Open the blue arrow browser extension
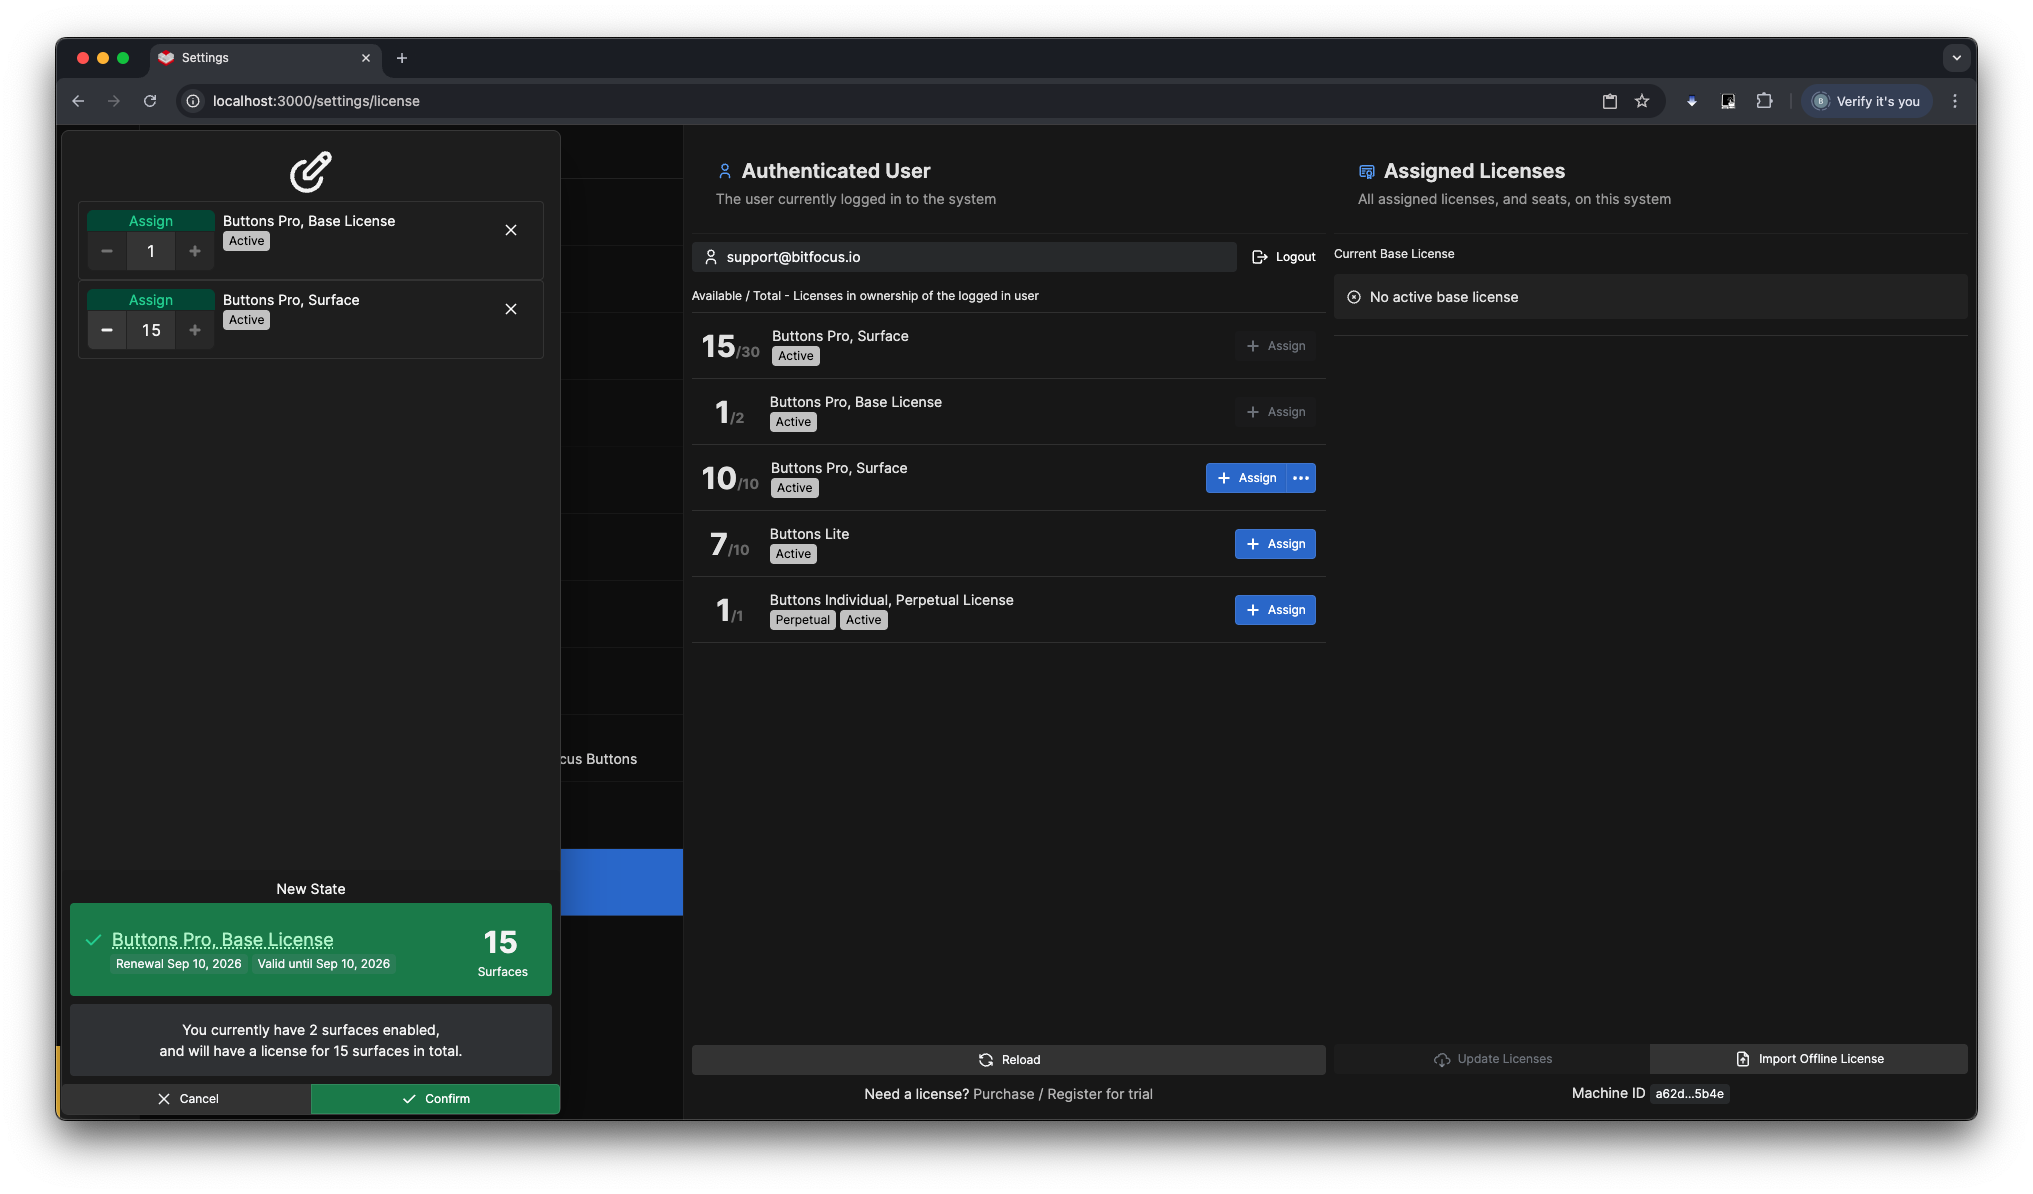2033x1194 pixels. pos(1692,101)
